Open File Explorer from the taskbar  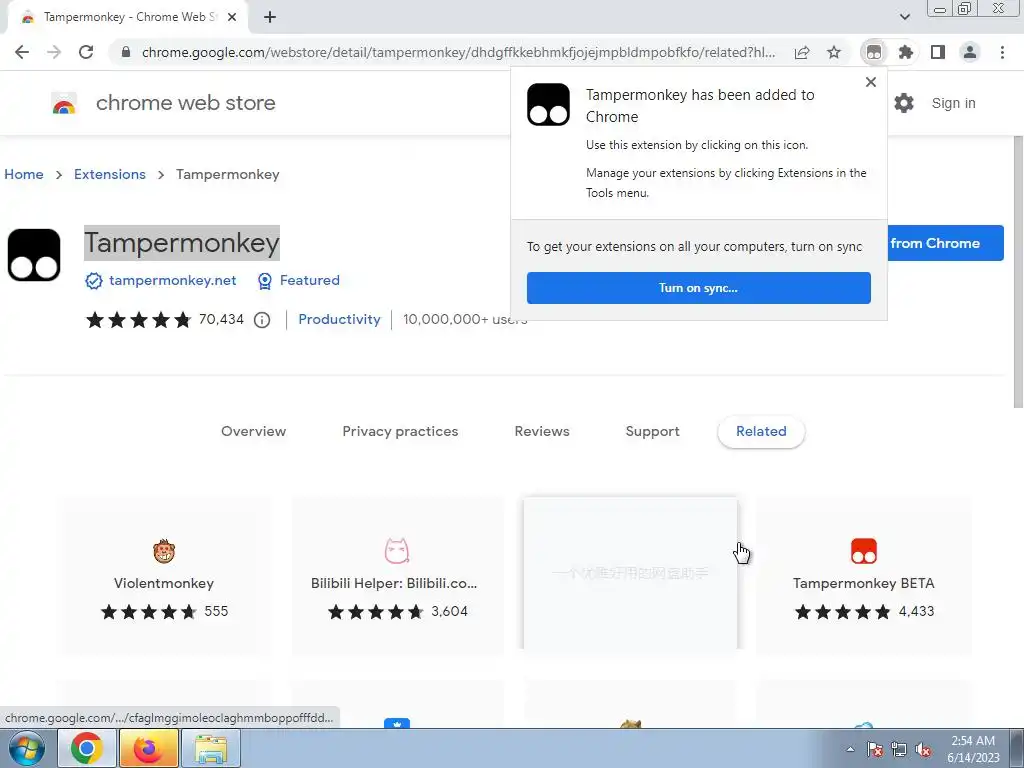pos(211,748)
